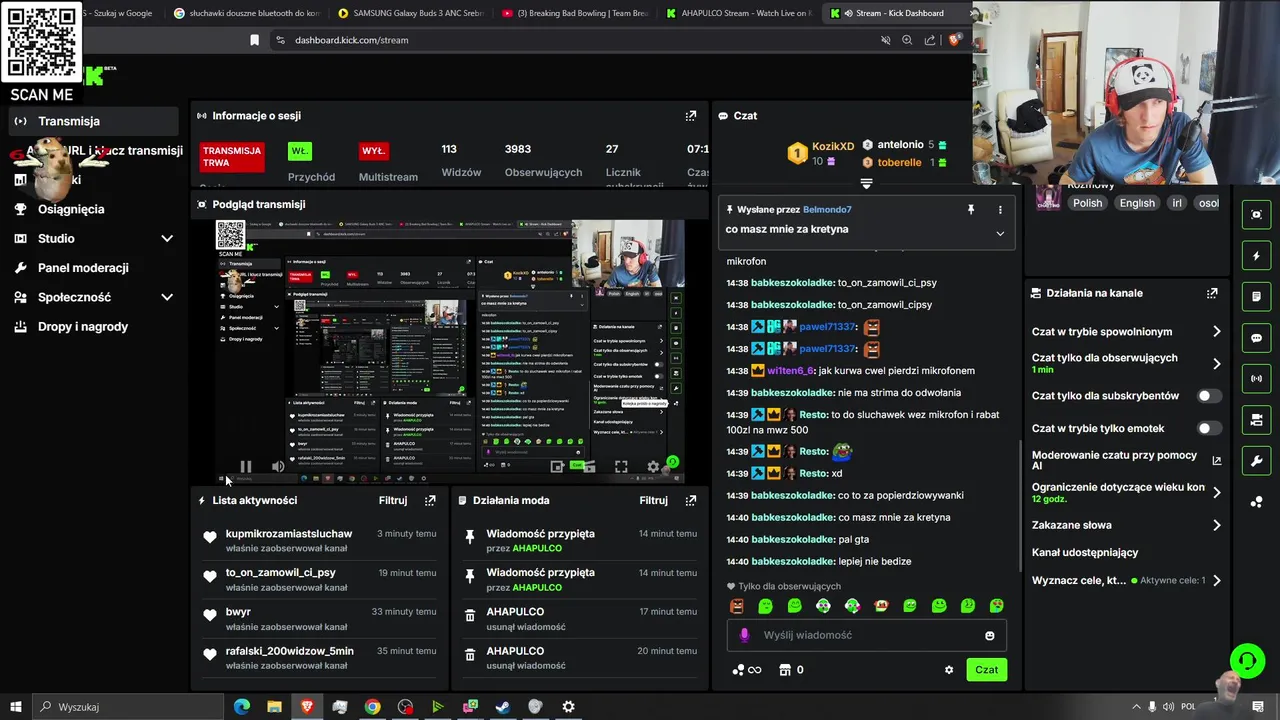Viewport: 1280px width, 720px height.
Task: Collapse the chat leaderboard arrow
Action: click(x=866, y=184)
